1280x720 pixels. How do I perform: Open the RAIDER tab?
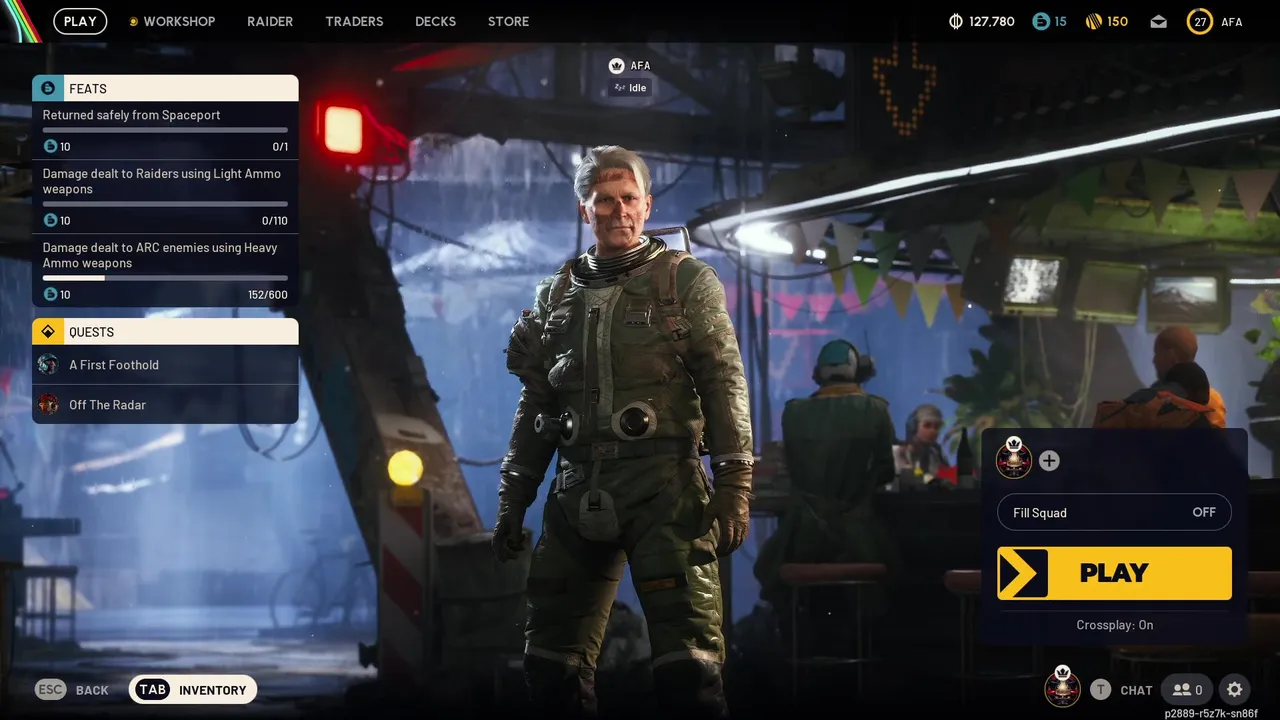(x=270, y=21)
